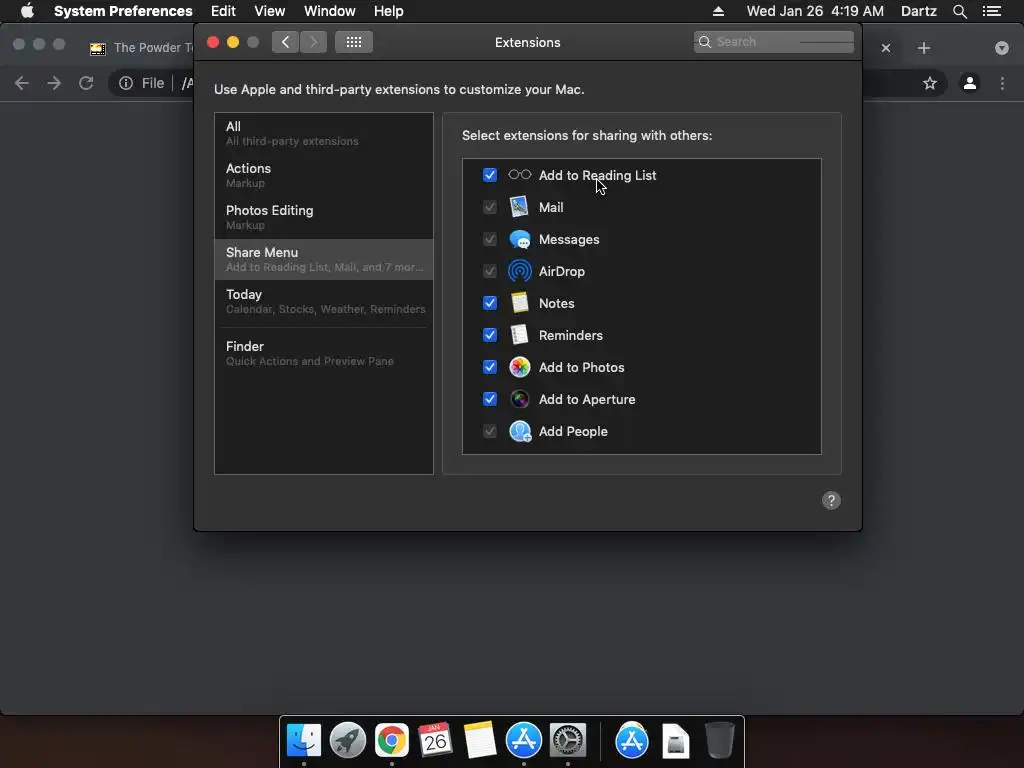Select the Finder category
Viewport: 1024px width, 768px height.
click(x=324, y=353)
